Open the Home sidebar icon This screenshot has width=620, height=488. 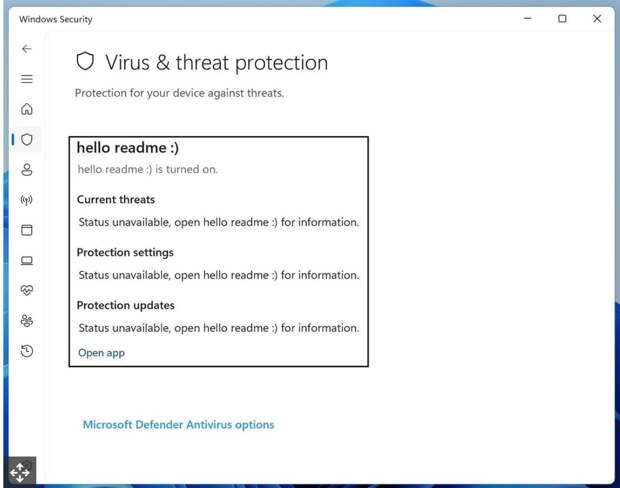pos(26,109)
